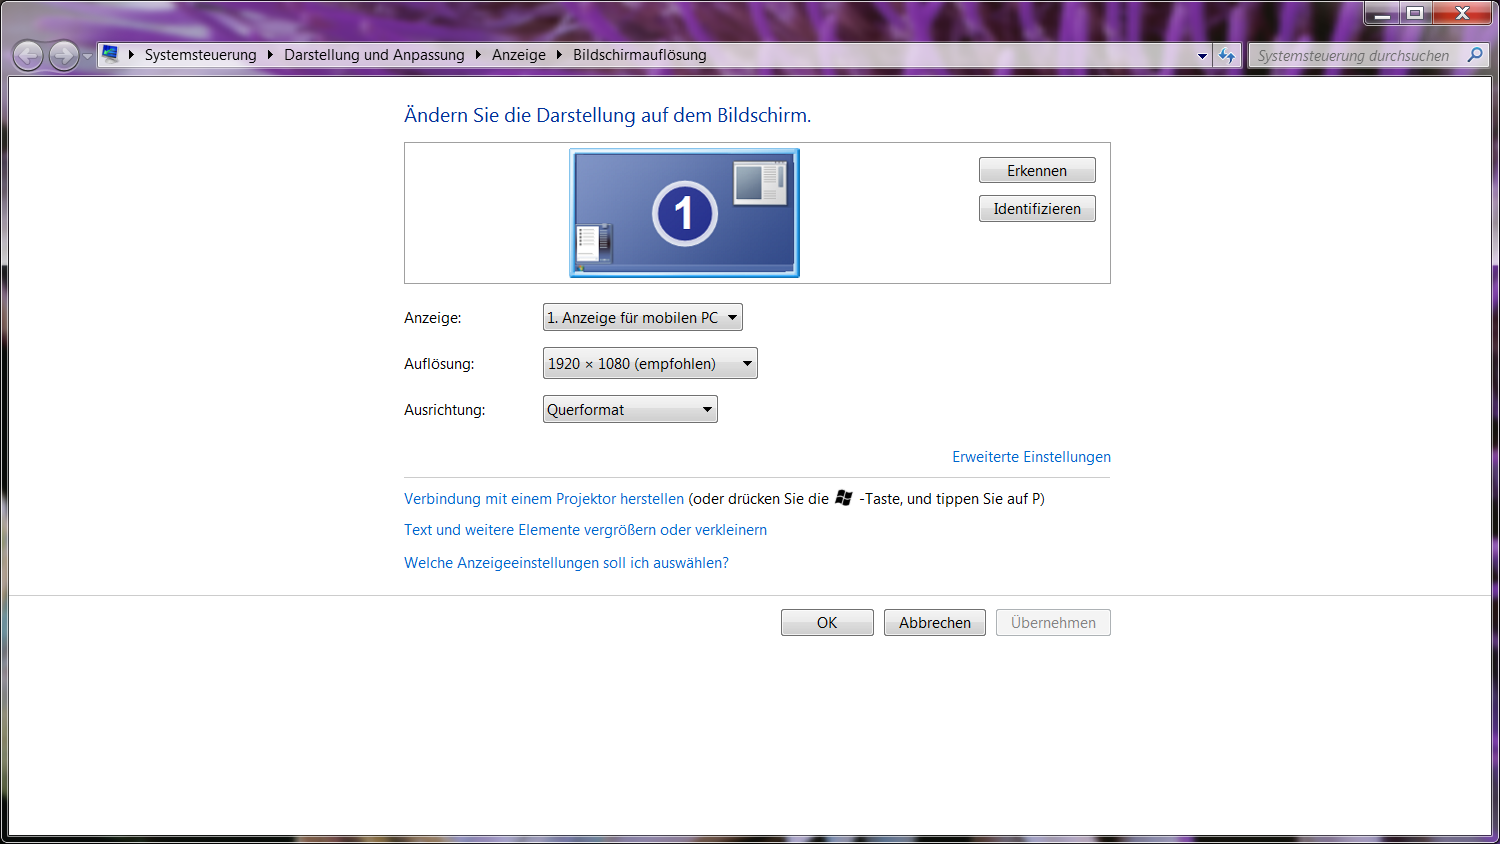The height and width of the screenshot is (844, 1500).
Task: Expand the arrow after Darstellung und Anpassung
Action: tap(478, 55)
